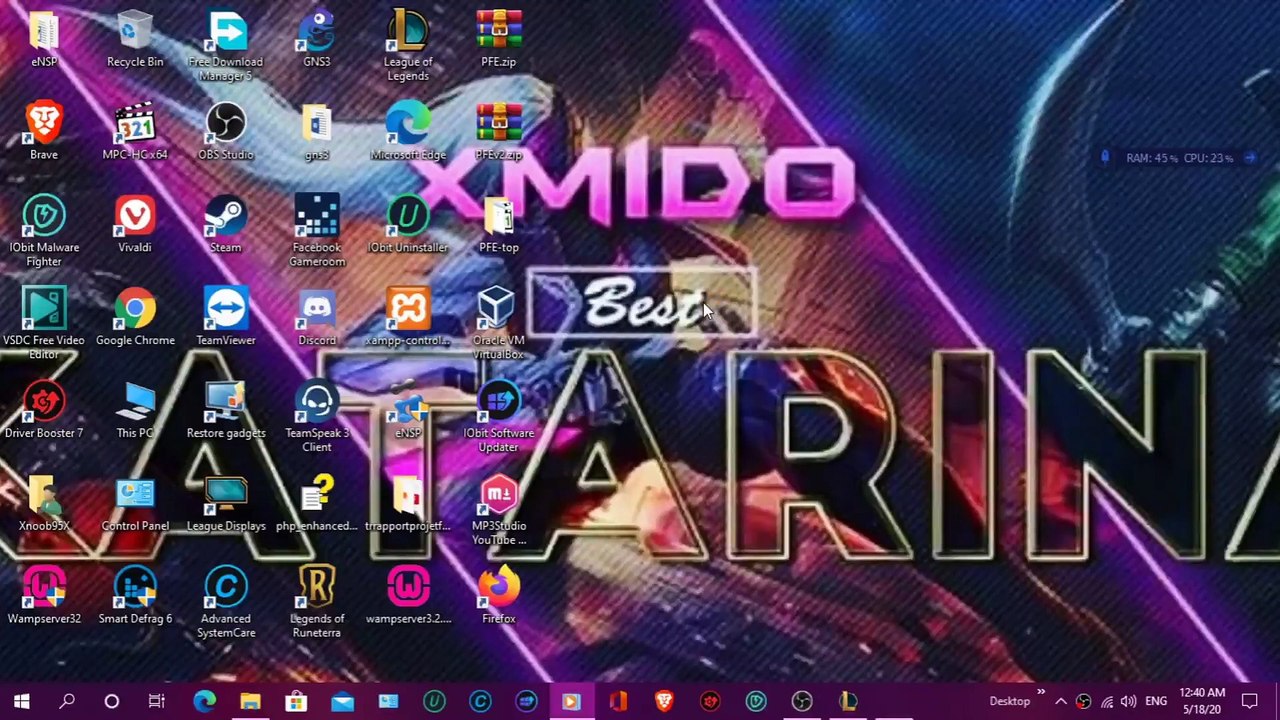Open taskbar Search magnifier
This screenshot has width=1280, height=720.
coord(67,701)
